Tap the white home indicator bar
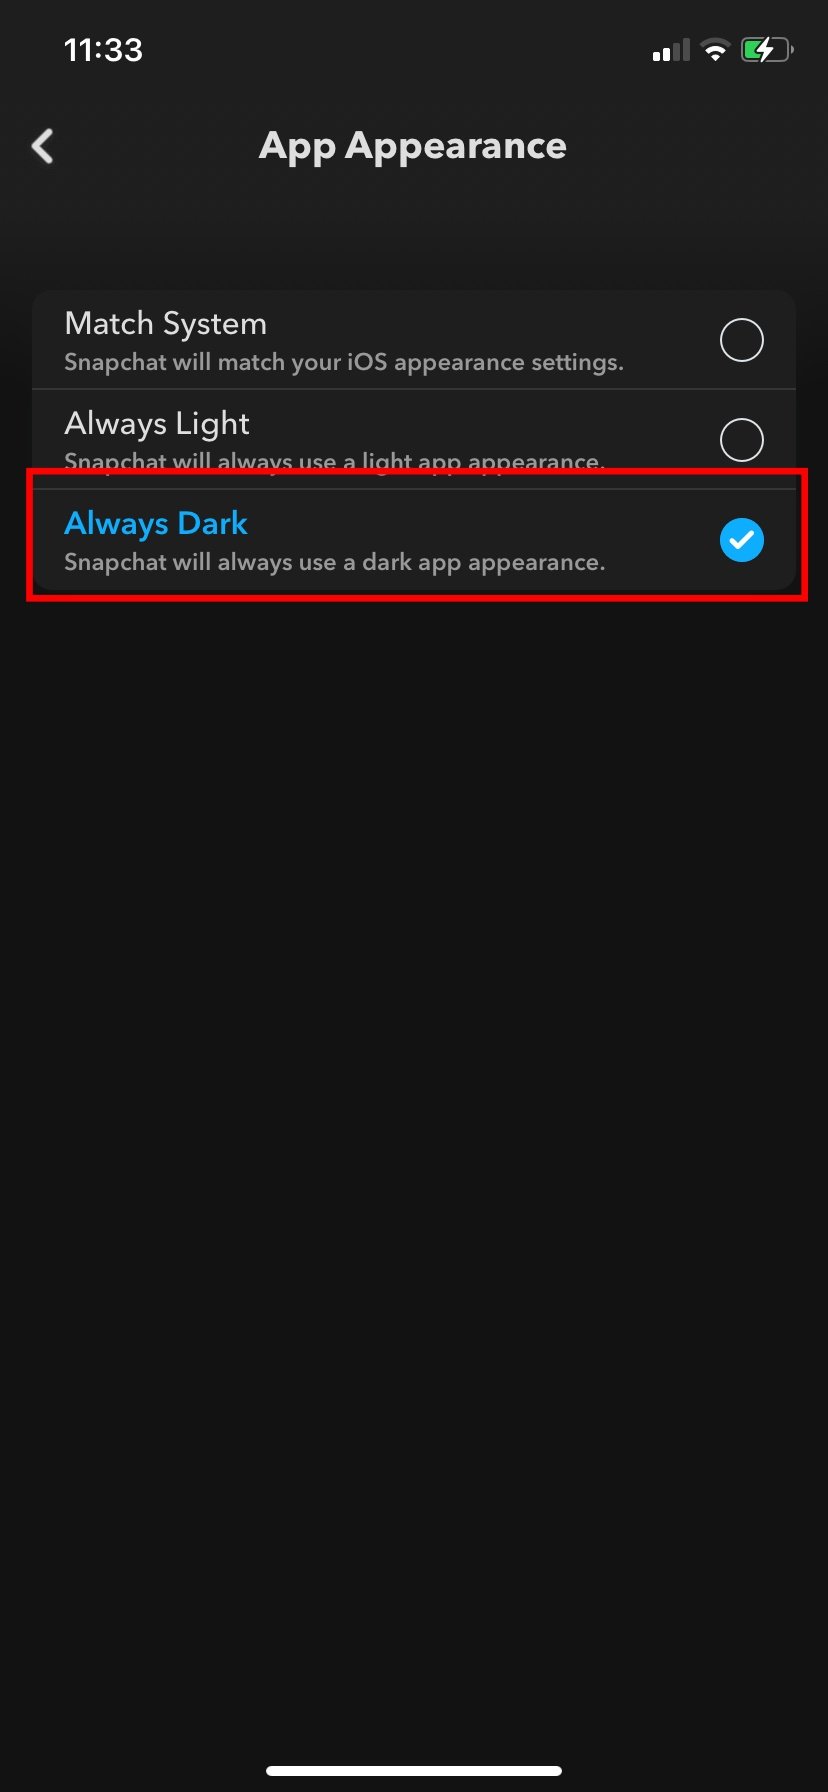Image resolution: width=828 pixels, height=1792 pixels. pyautogui.click(x=414, y=1770)
